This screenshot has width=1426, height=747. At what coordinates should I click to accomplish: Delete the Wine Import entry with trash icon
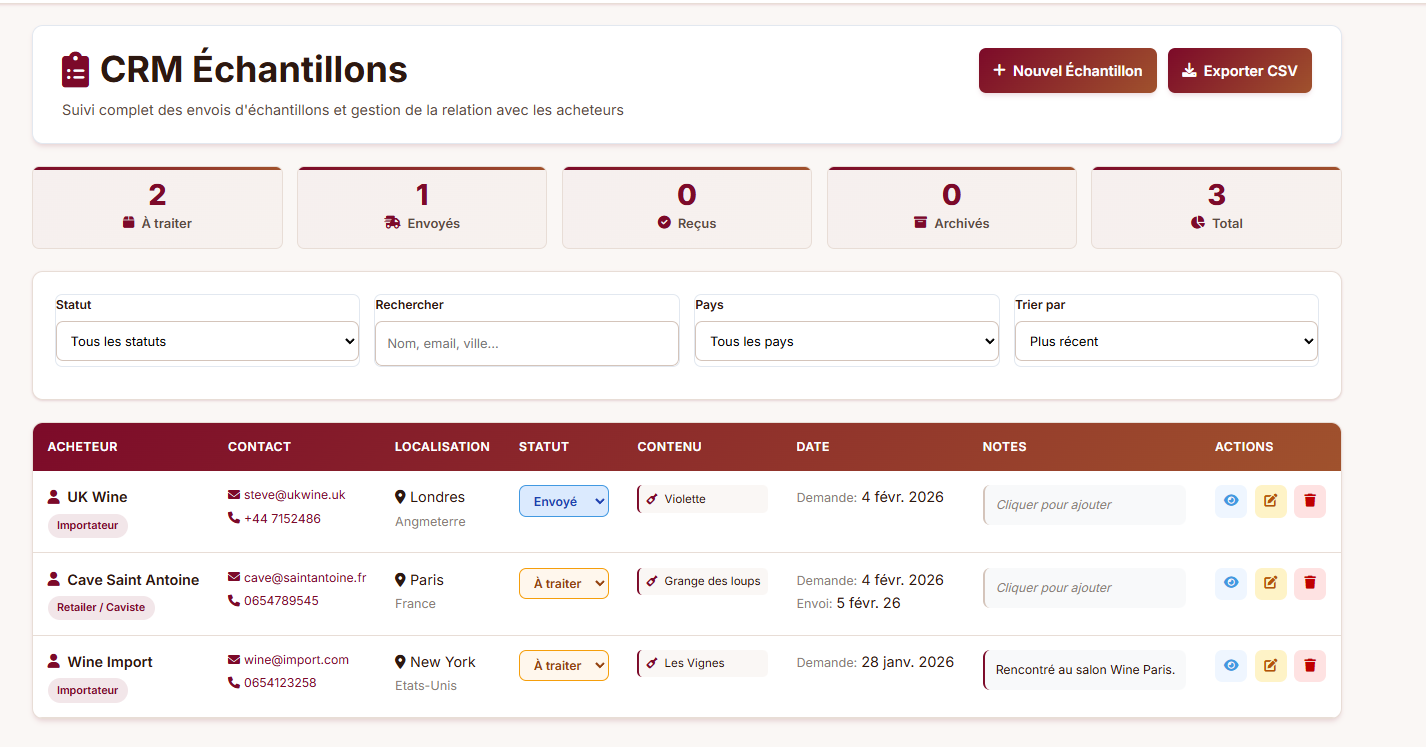tap(1310, 665)
